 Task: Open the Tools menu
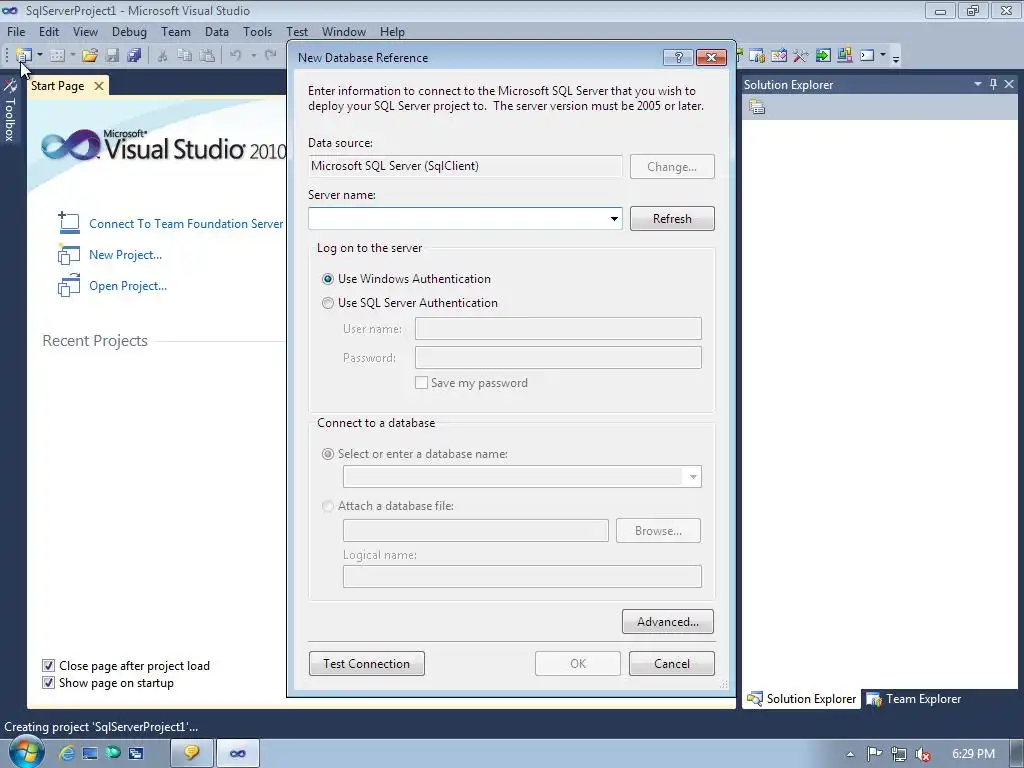coord(257,31)
